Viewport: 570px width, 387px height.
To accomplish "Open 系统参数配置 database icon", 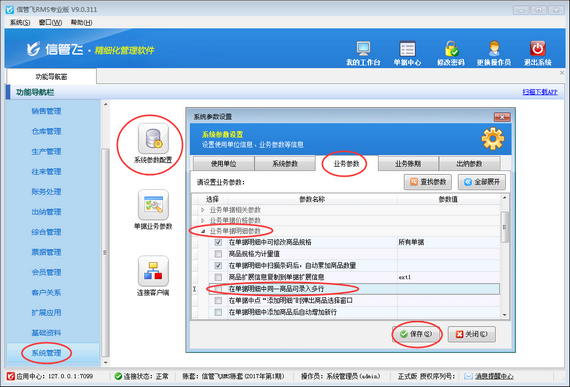I will pyautogui.click(x=153, y=138).
